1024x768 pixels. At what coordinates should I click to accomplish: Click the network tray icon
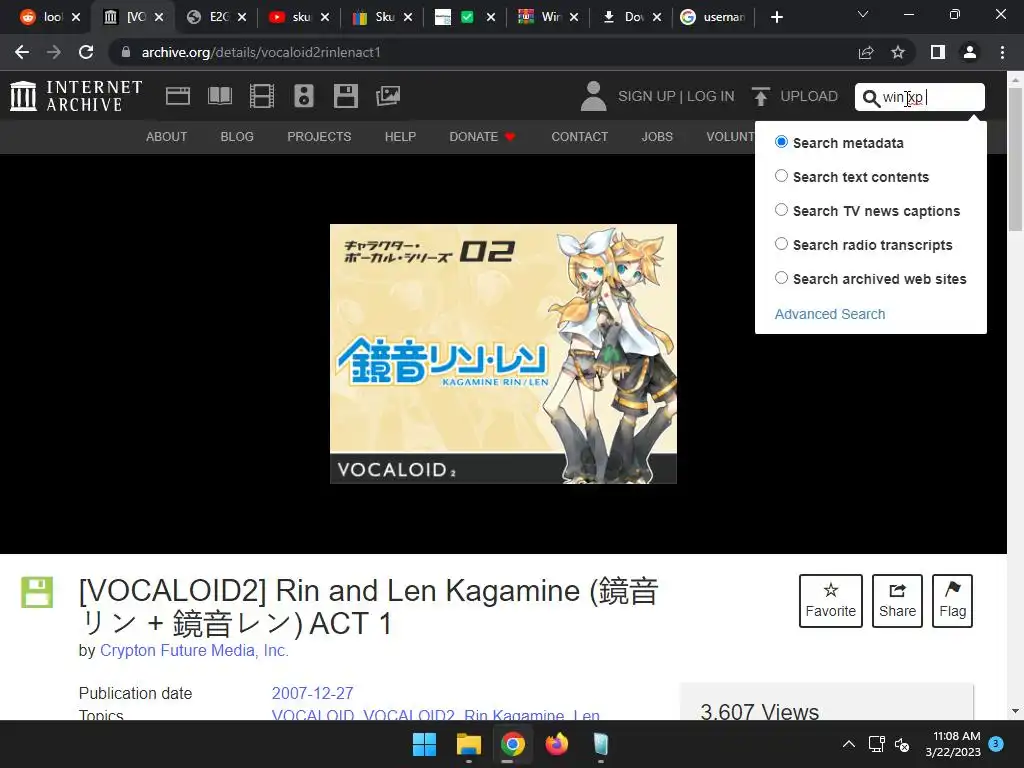click(x=876, y=744)
